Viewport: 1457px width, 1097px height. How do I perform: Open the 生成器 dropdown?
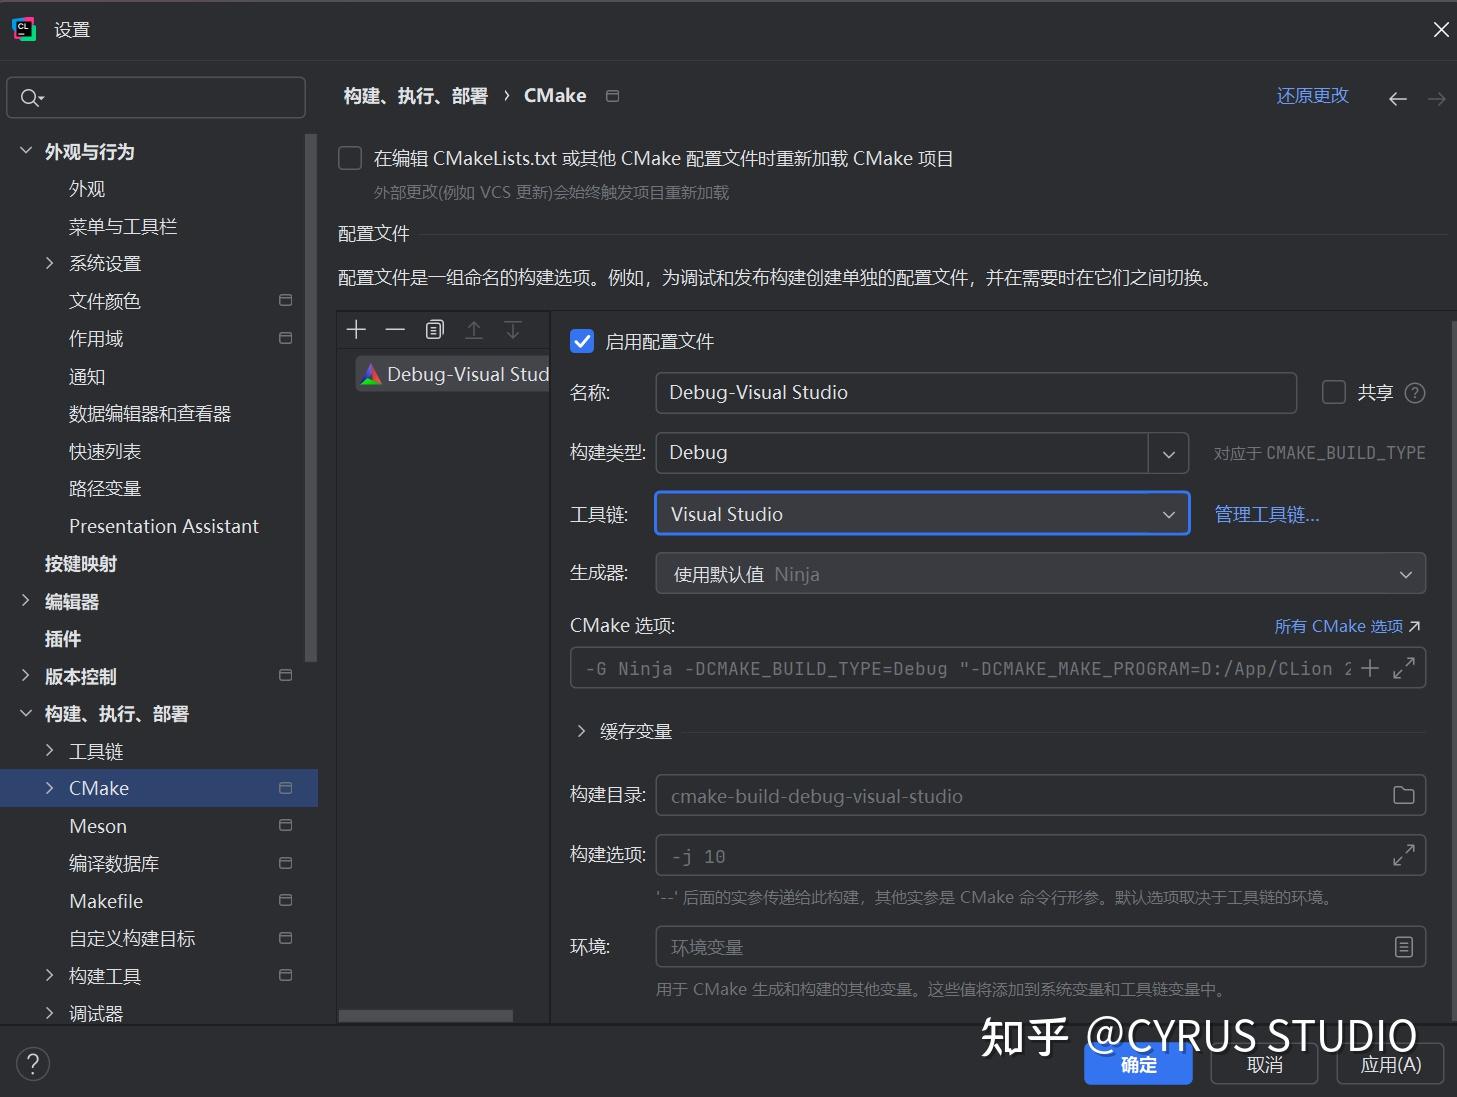tap(1408, 573)
